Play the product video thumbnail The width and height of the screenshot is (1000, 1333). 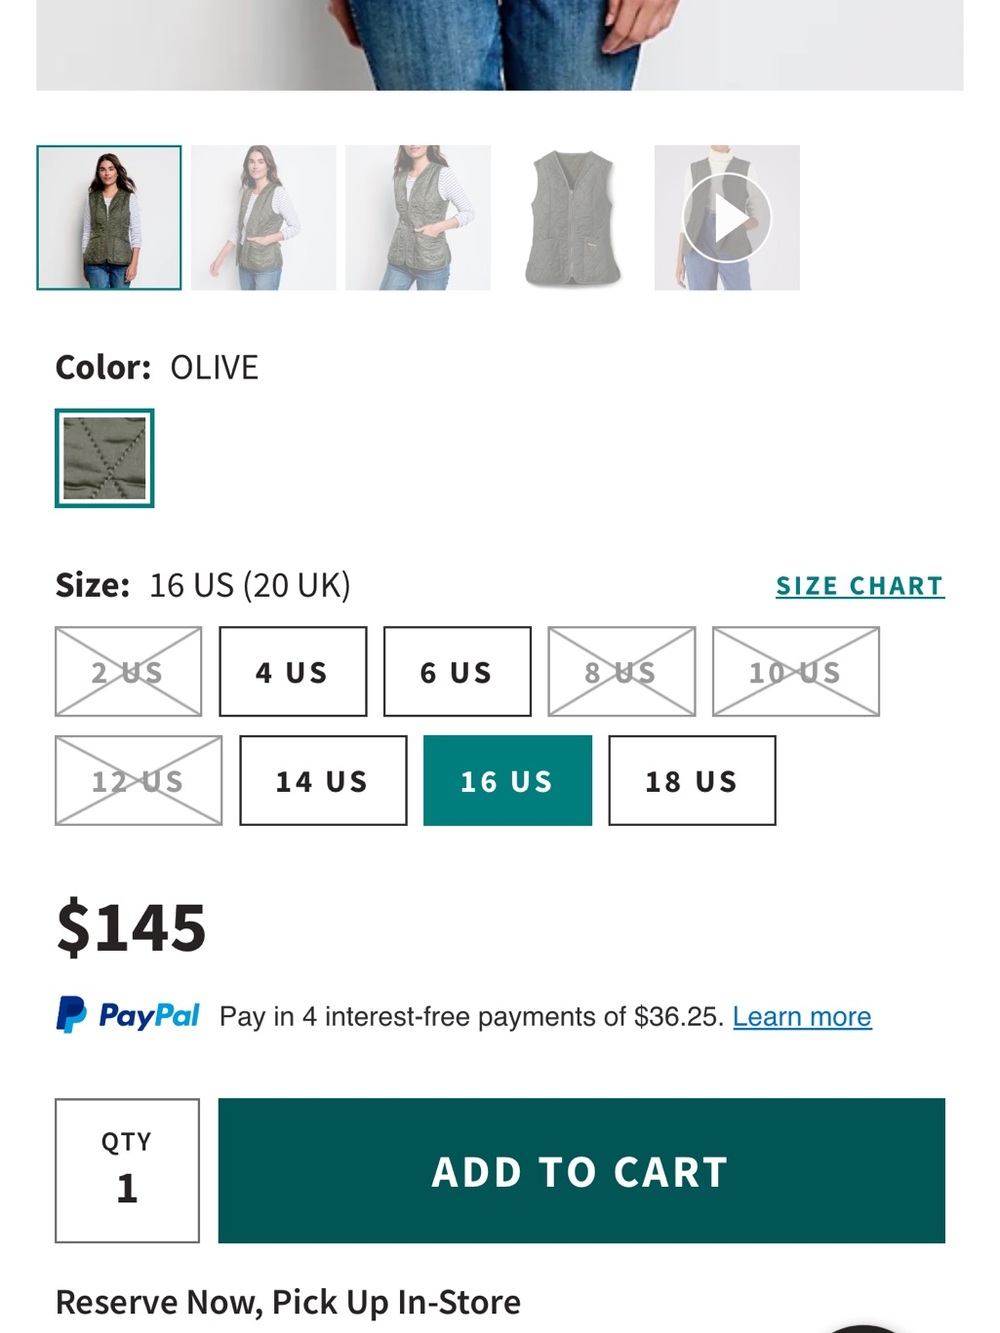(727, 218)
